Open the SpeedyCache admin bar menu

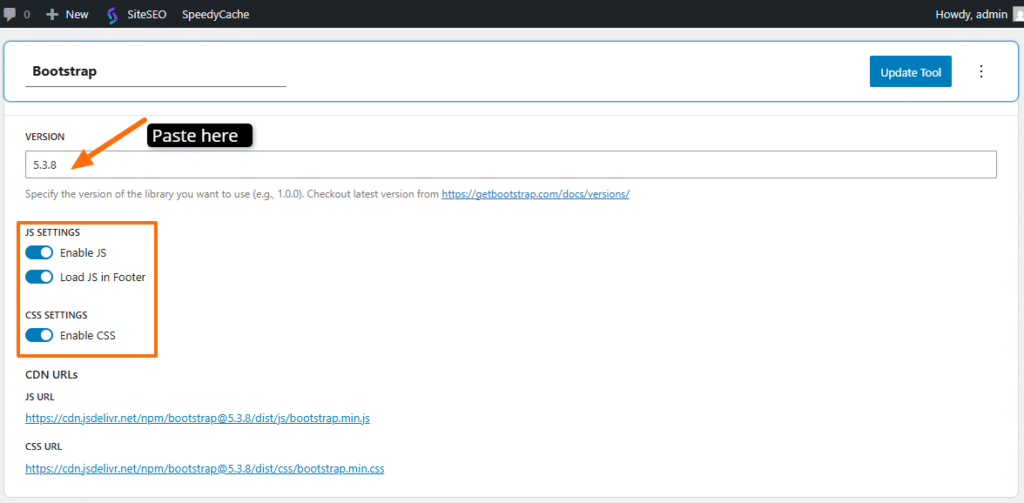pos(216,14)
